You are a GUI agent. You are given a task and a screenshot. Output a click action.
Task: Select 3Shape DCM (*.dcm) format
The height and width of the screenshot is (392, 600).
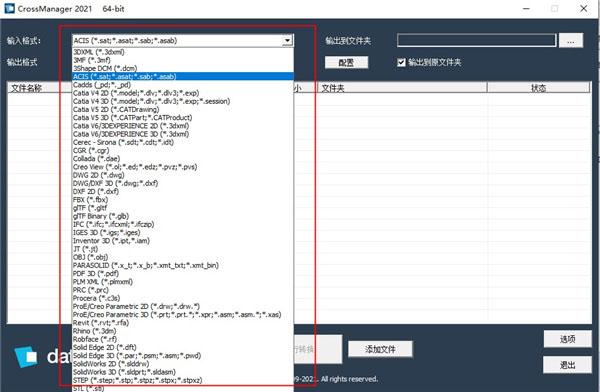[x=183, y=69]
